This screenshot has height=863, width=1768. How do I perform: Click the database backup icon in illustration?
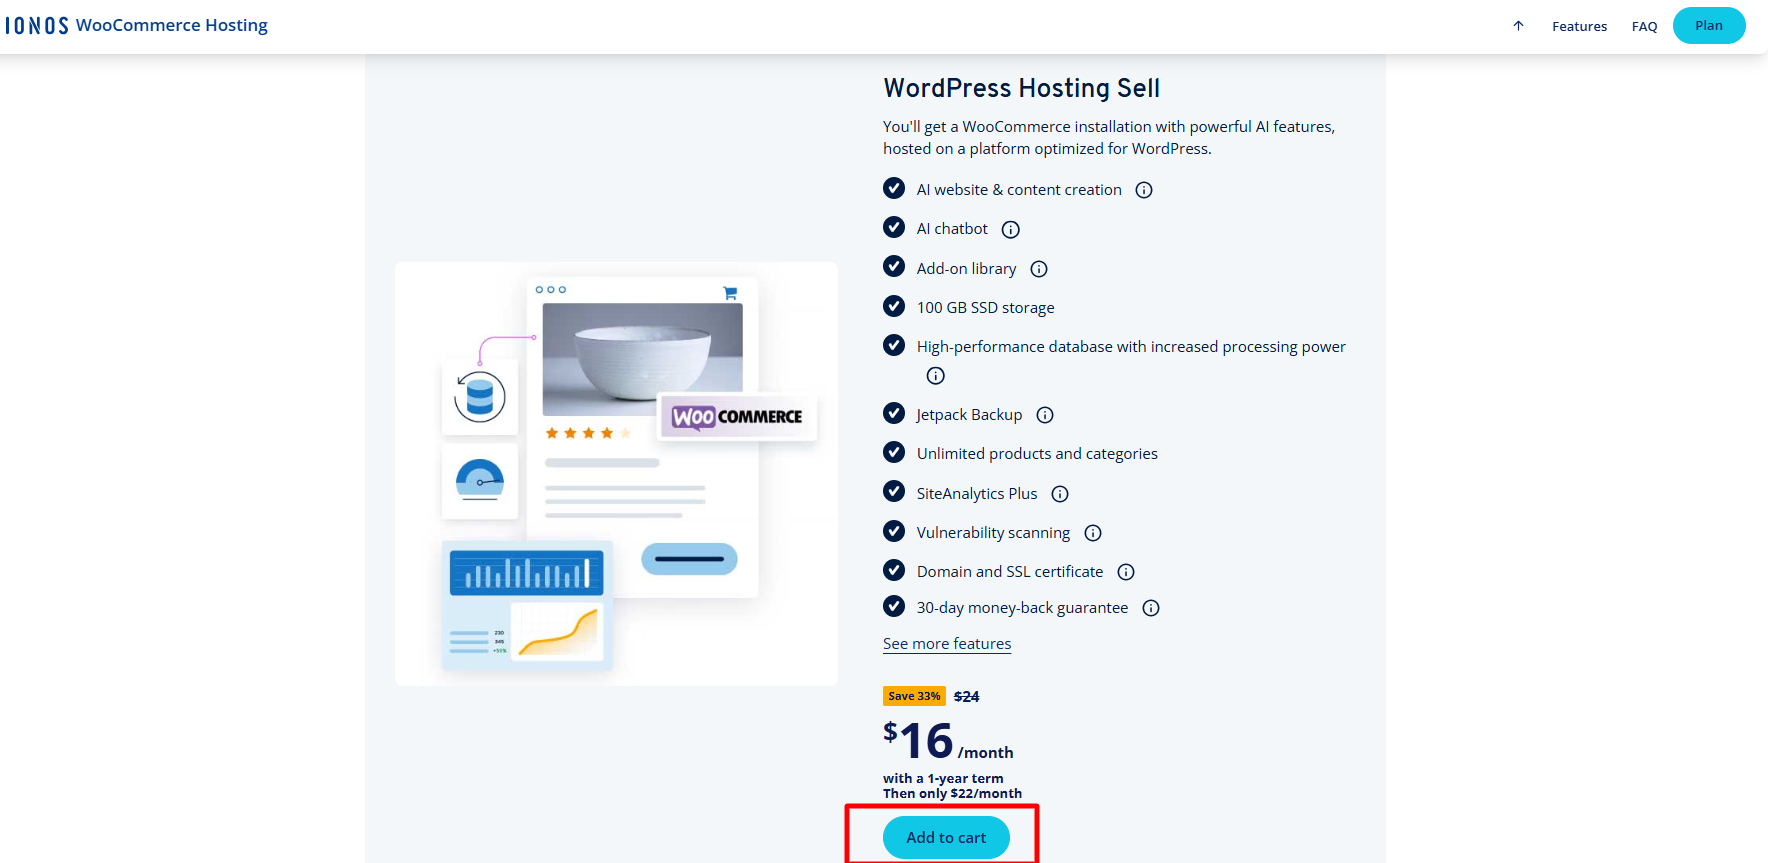[x=480, y=397]
